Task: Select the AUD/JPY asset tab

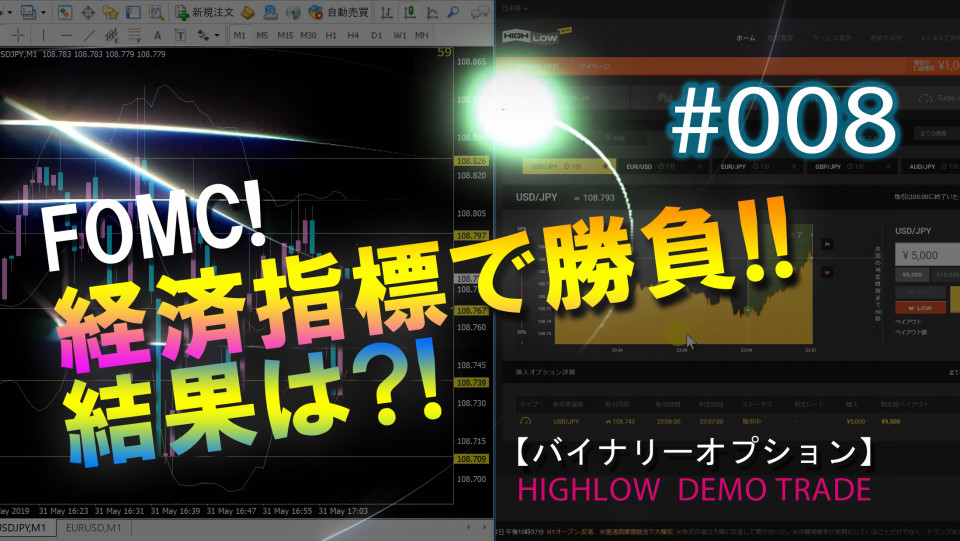Action: tap(931, 166)
